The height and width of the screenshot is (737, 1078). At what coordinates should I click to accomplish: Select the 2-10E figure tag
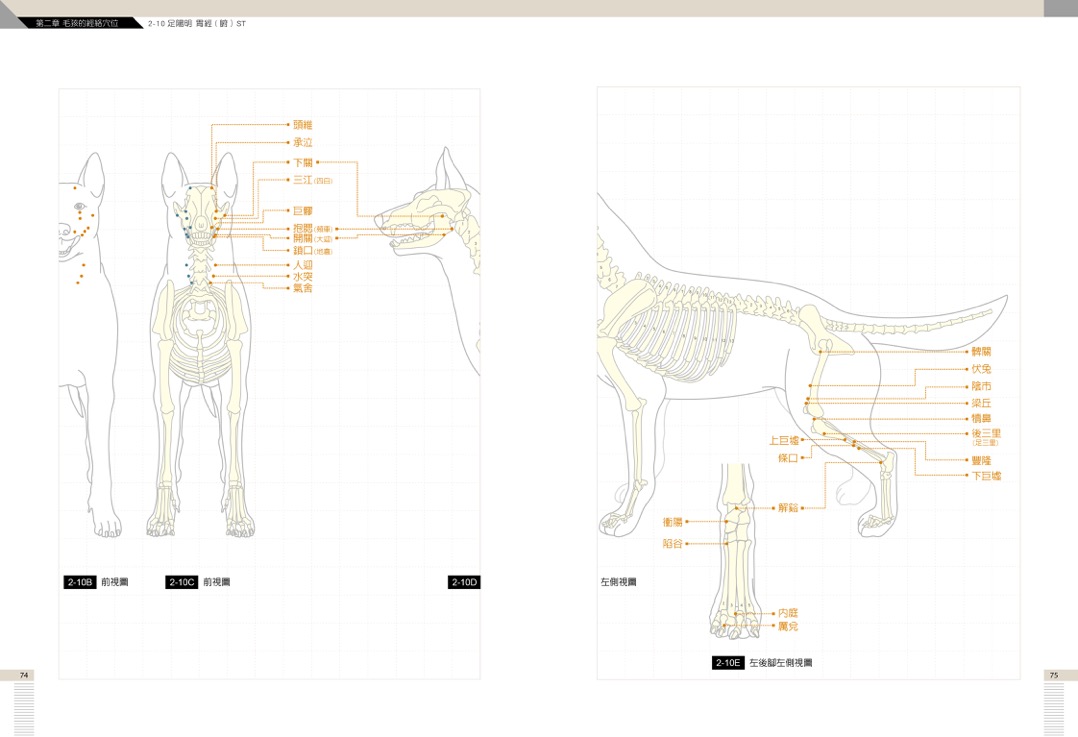click(x=728, y=662)
